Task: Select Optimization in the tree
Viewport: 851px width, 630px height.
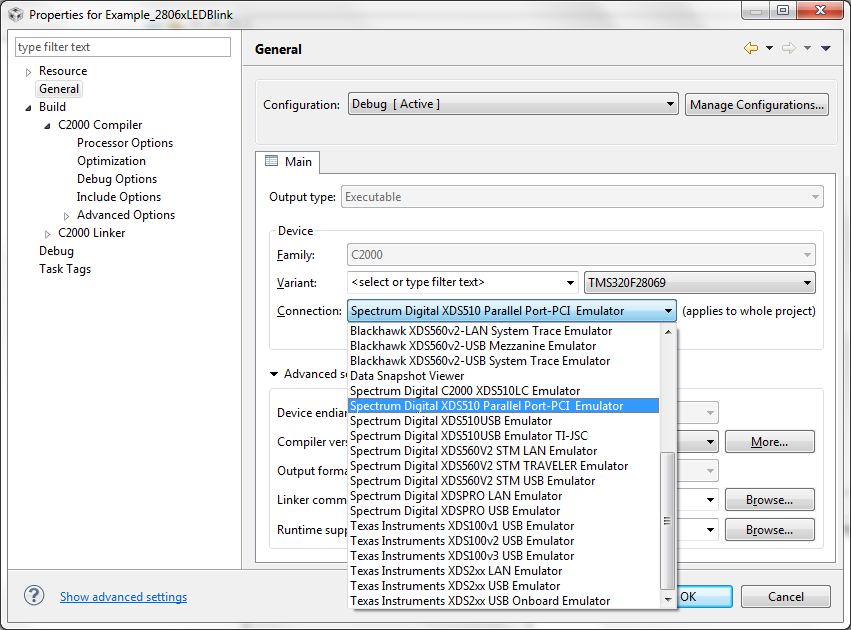Action: click(x=111, y=161)
